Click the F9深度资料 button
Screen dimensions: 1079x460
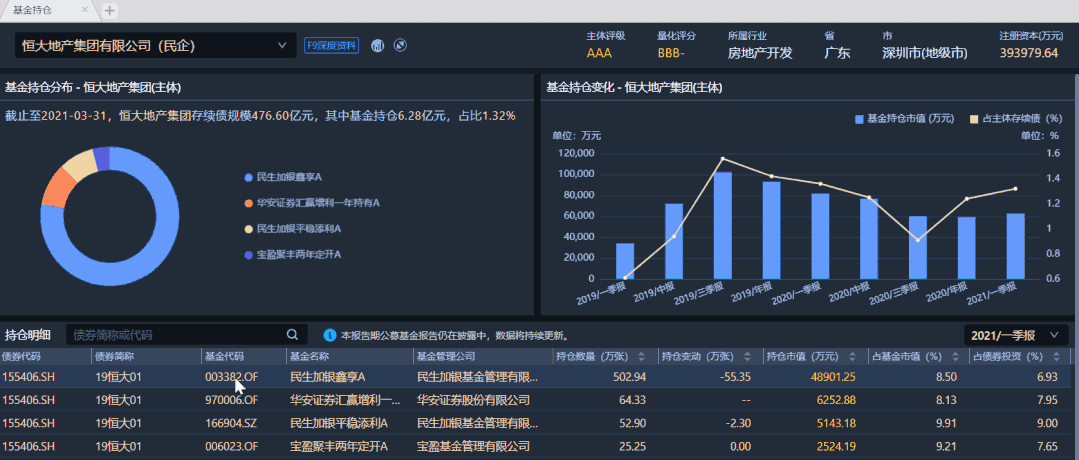(x=332, y=45)
